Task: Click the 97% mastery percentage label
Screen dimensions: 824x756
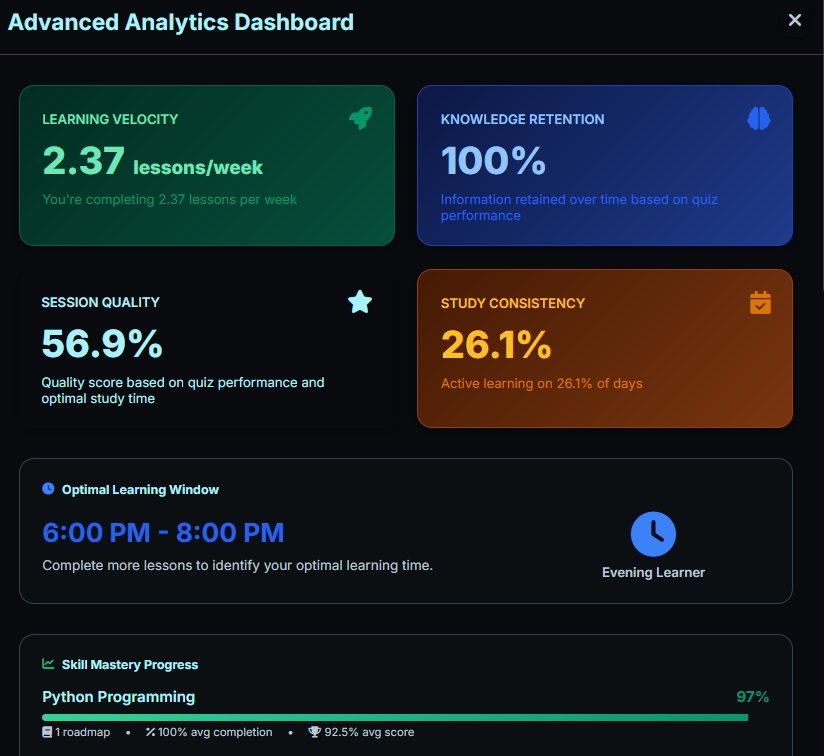Action: [x=753, y=697]
